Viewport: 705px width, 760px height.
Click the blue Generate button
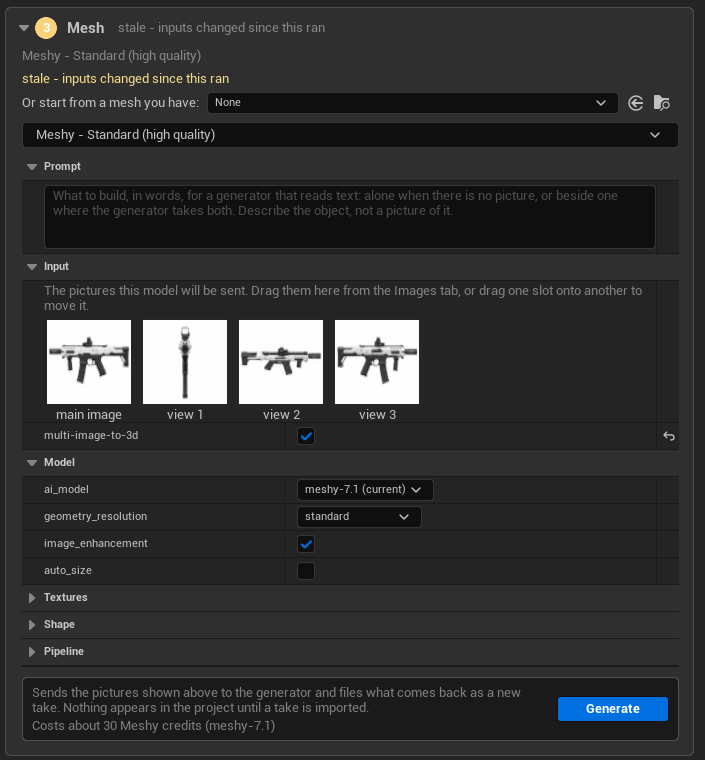tap(612, 709)
